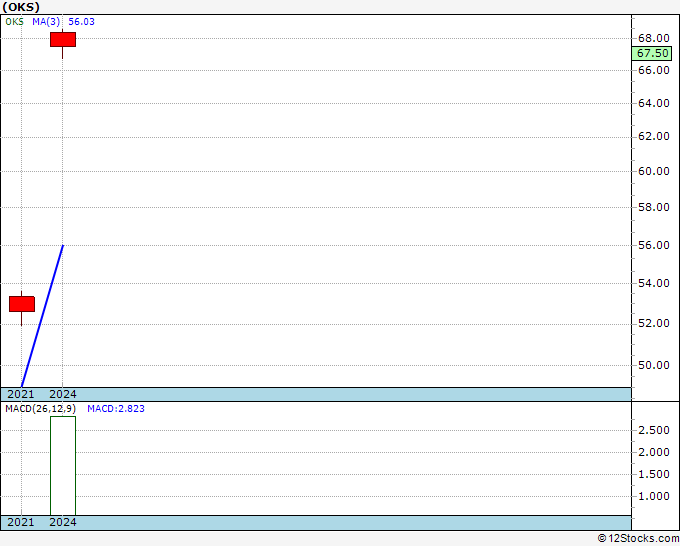Click the 58.00 price axis label
This screenshot has width=680, height=546.
coord(654,207)
